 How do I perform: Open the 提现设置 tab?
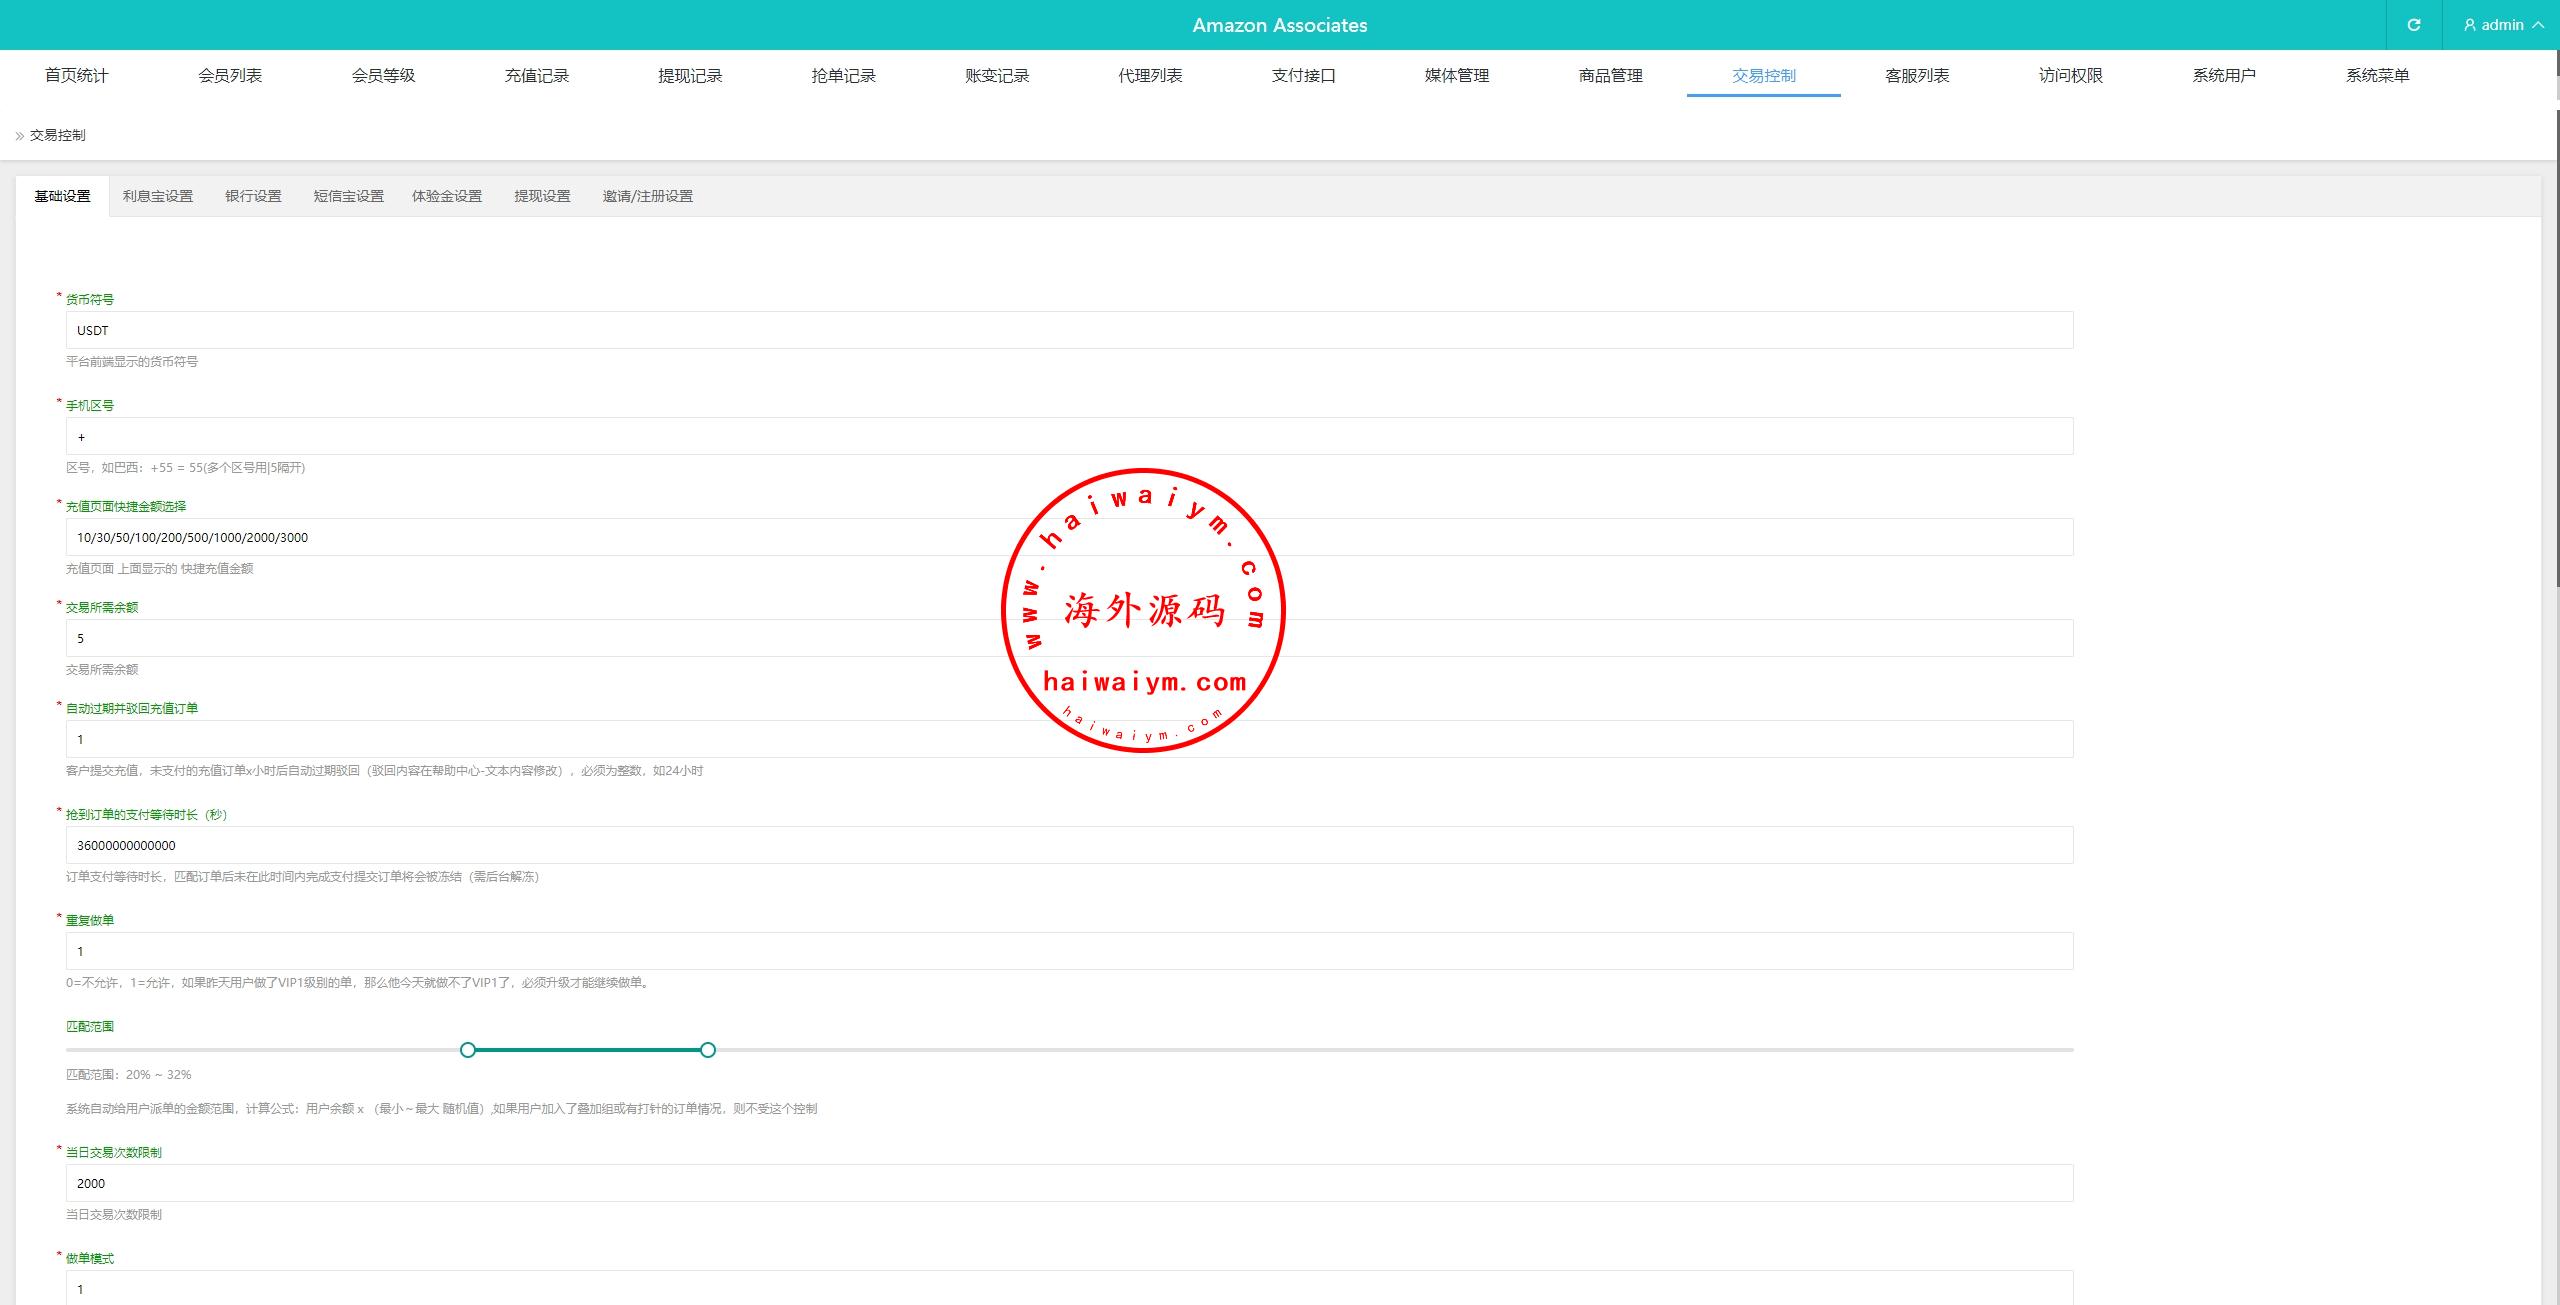[x=542, y=196]
